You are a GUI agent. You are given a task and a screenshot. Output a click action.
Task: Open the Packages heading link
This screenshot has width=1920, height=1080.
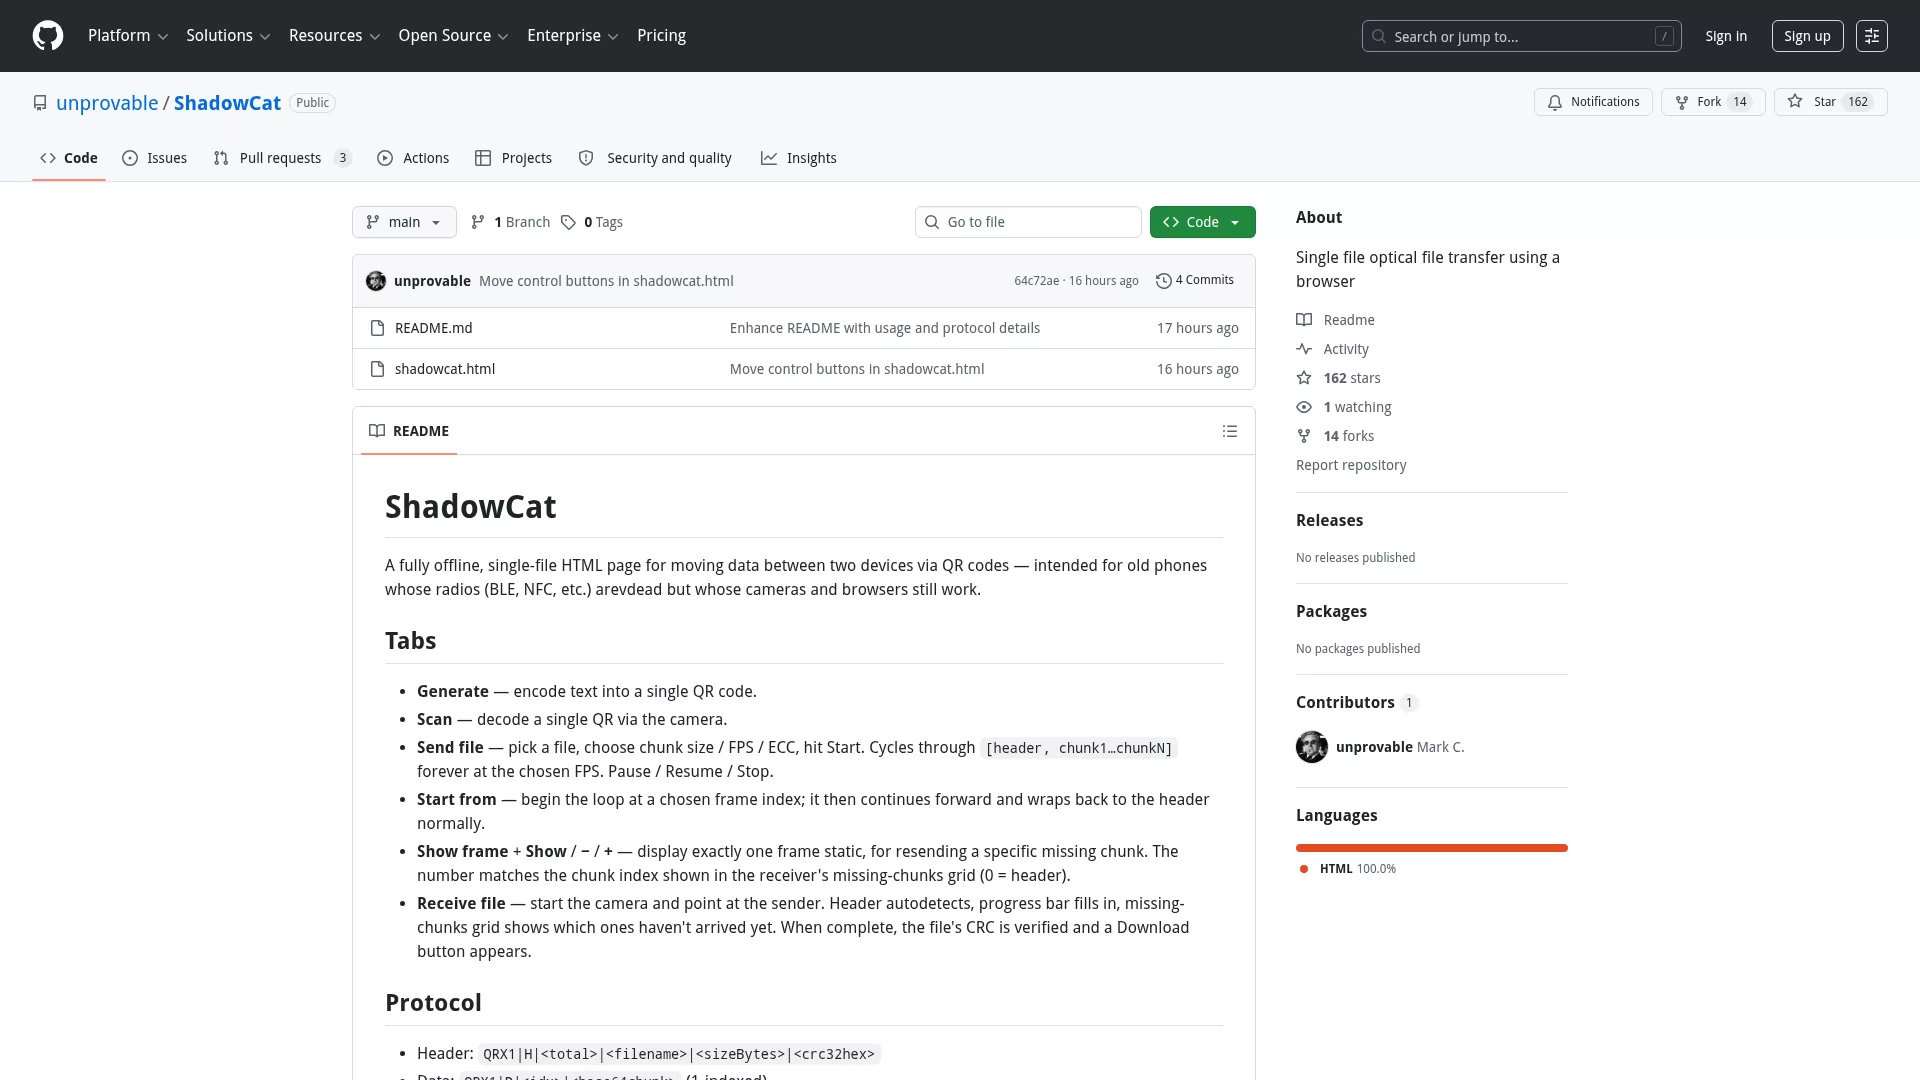pos(1331,611)
